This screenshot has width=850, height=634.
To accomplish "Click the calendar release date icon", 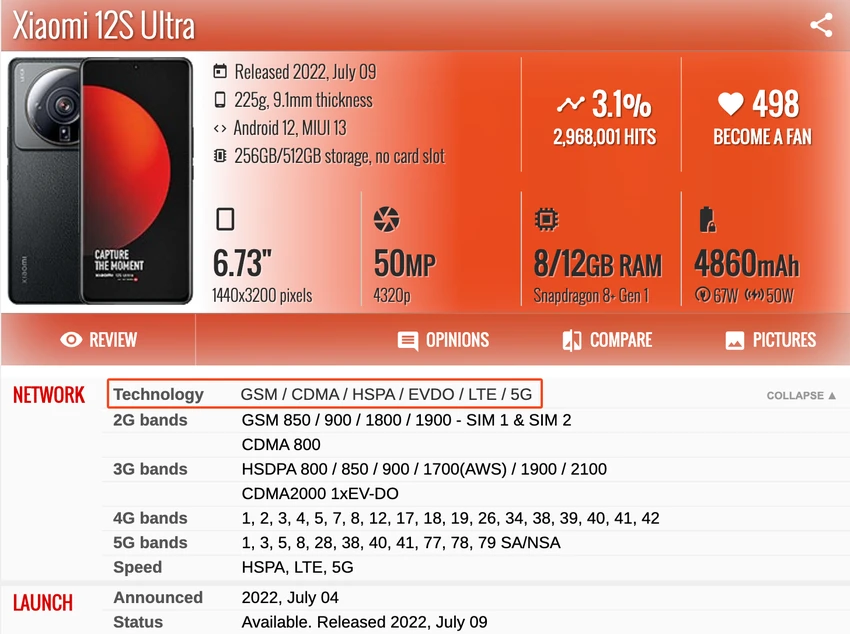I will coord(220,71).
